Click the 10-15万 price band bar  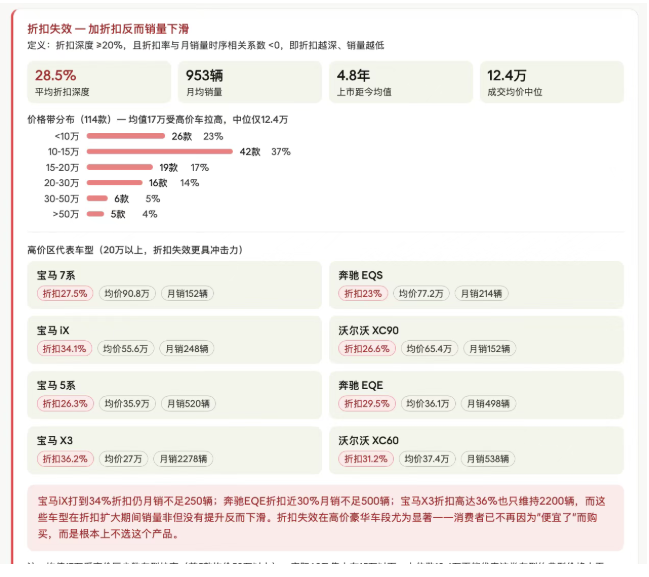click(159, 151)
